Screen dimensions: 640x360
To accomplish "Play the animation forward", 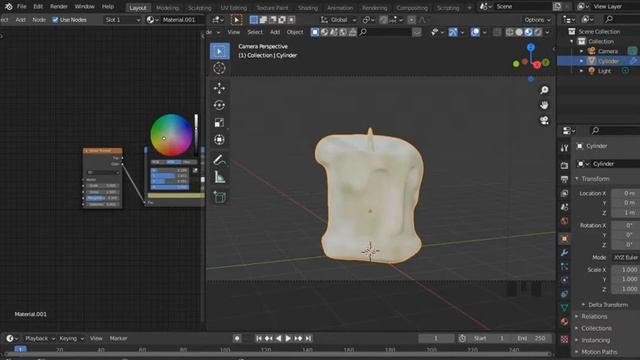I will pos(288,338).
